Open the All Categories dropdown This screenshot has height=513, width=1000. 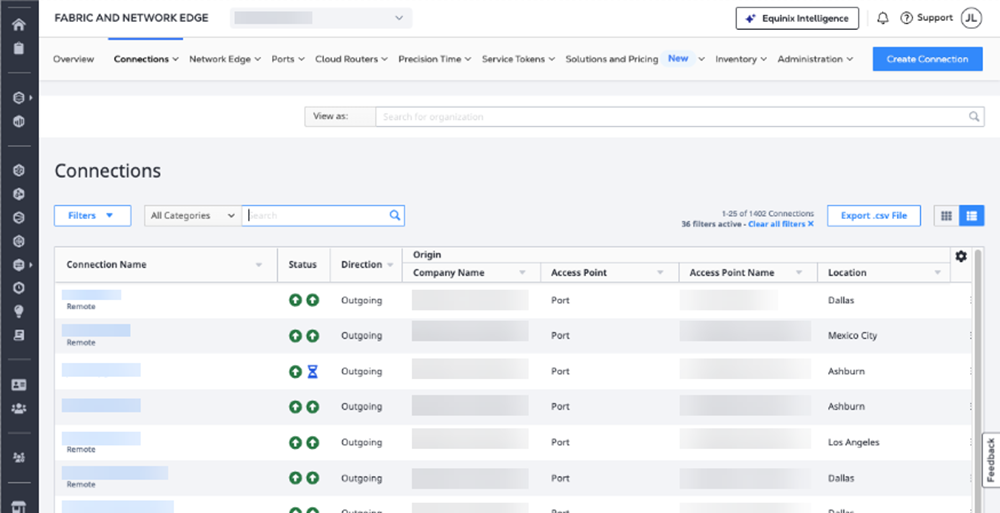pos(193,216)
